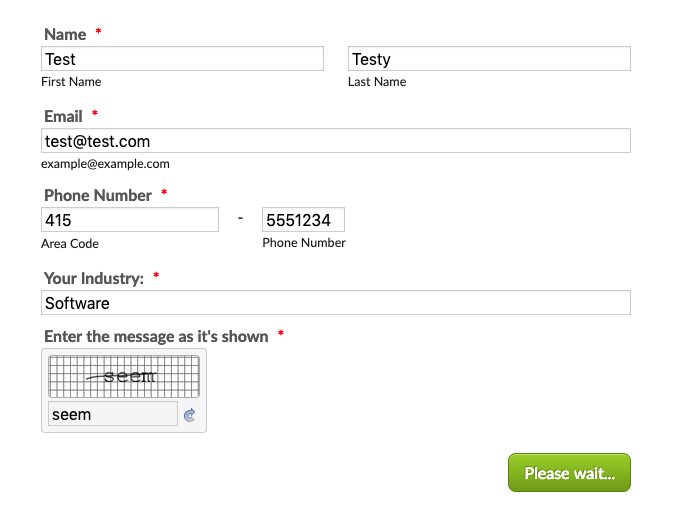The width and height of the screenshot is (676, 513).
Task: Click the captcha refresh icon
Action: coord(190,415)
